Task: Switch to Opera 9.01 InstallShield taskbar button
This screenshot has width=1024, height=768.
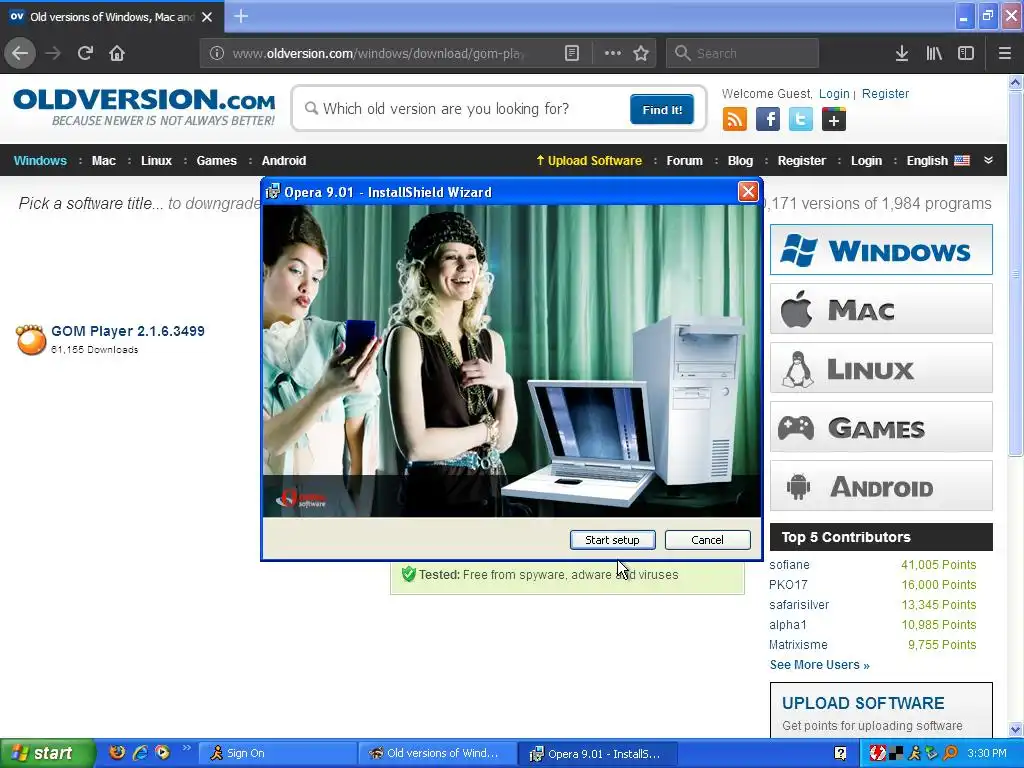Action: (597, 754)
